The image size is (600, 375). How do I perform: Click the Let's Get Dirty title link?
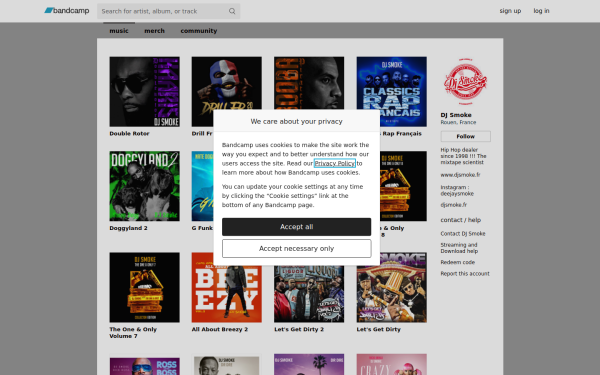[x=378, y=329]
